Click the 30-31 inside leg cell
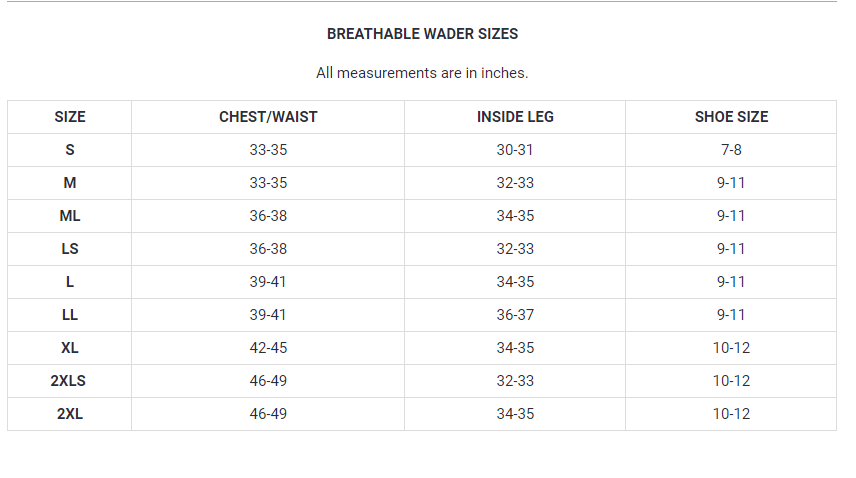The image size is (856, 478). click(515, 150)
